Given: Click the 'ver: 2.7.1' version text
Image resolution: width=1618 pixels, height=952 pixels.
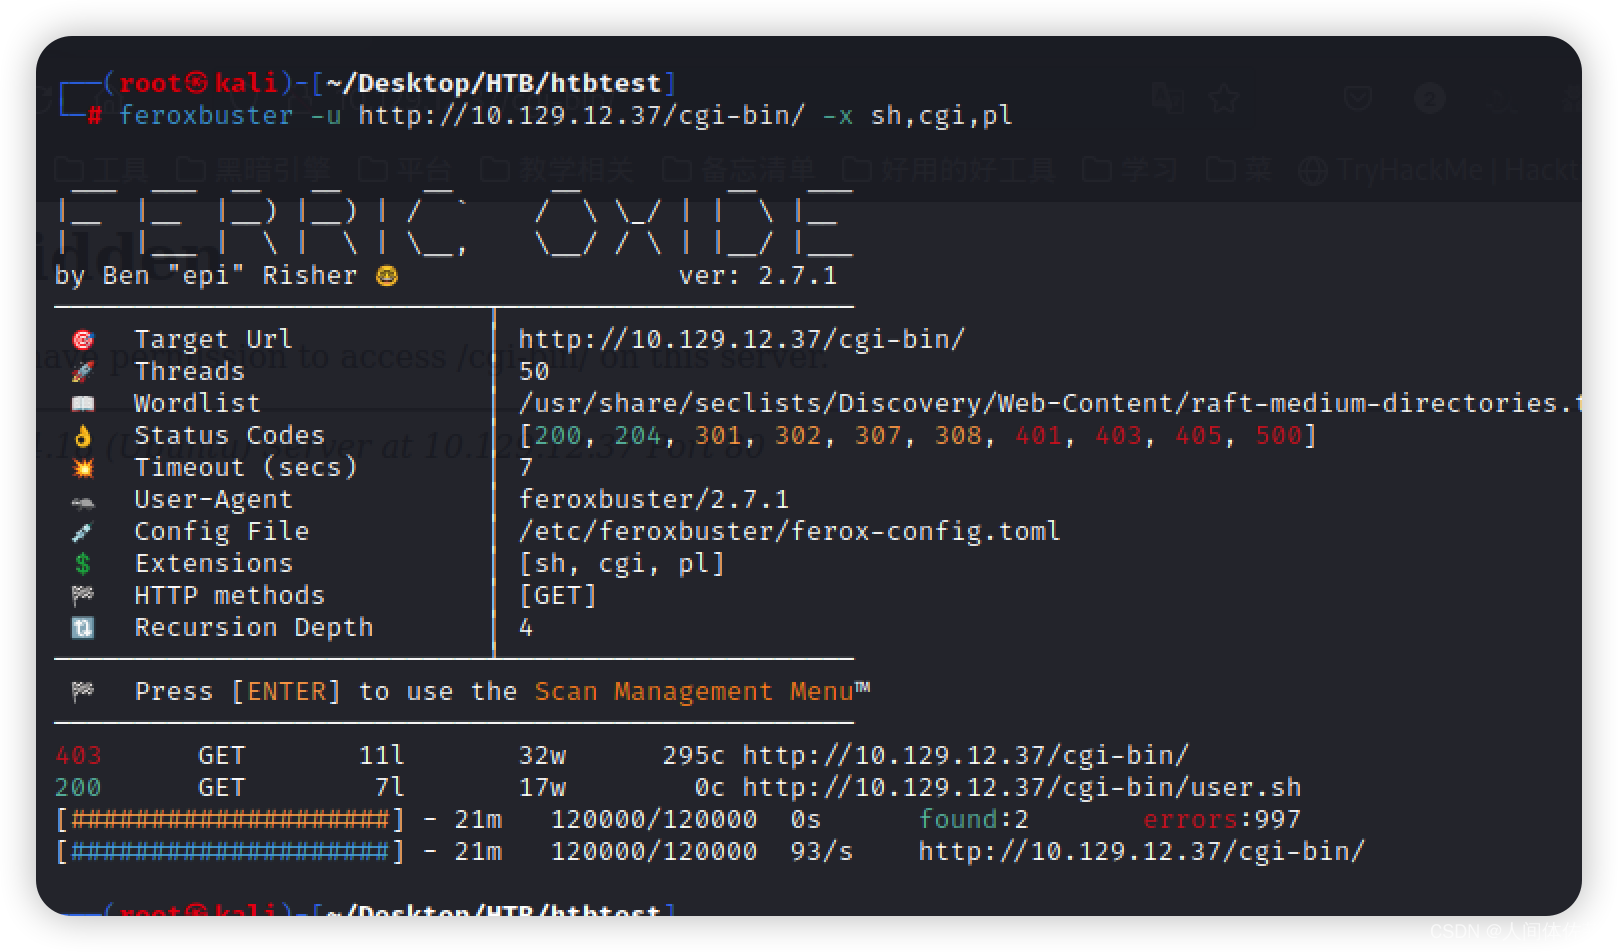Looking at the screenshot, I should (758, 276).
